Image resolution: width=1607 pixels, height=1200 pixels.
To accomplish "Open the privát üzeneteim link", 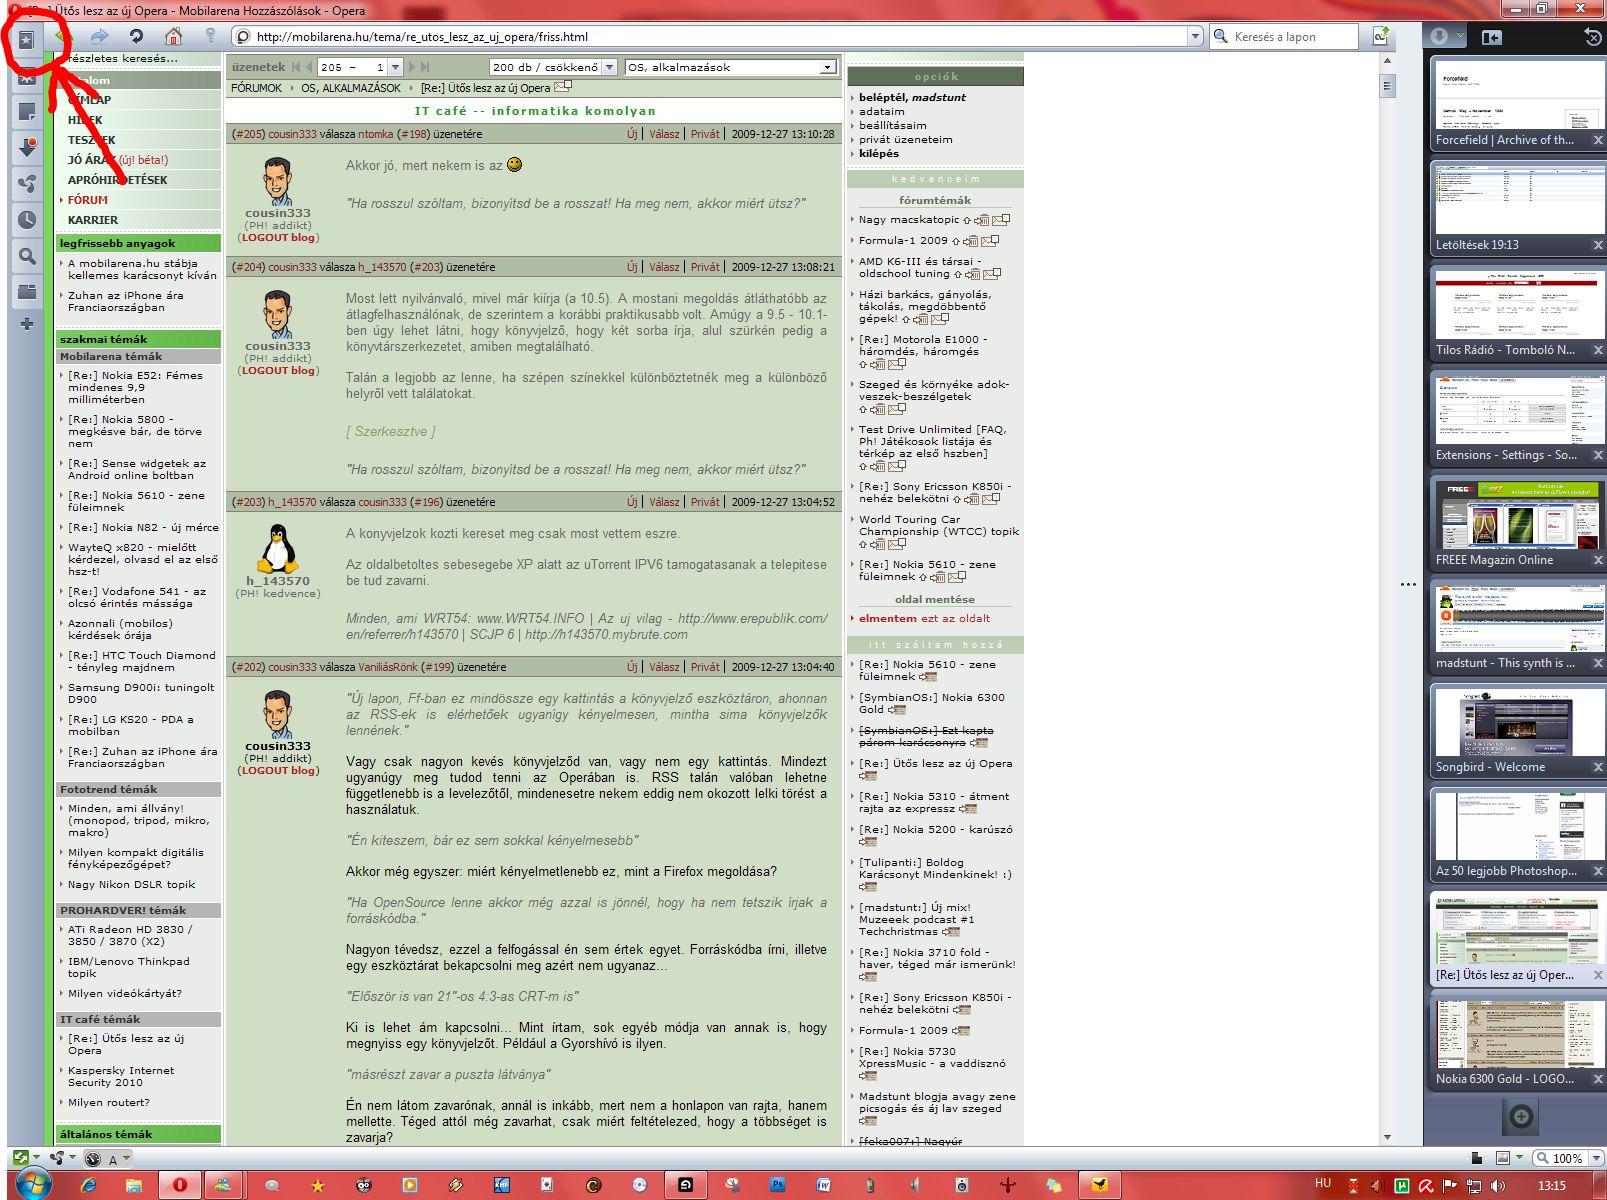I will pyautogui.click(x=906, y=139).
